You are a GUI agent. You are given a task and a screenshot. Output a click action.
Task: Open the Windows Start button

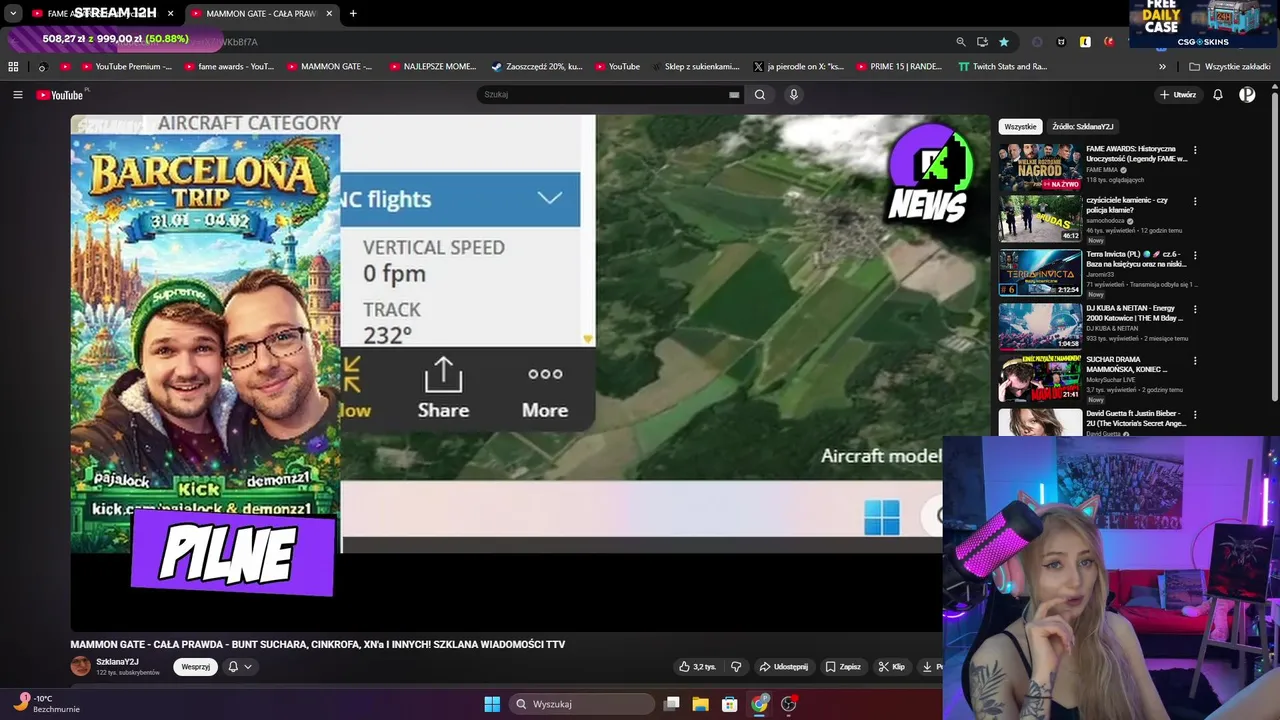tap(492, 704)
